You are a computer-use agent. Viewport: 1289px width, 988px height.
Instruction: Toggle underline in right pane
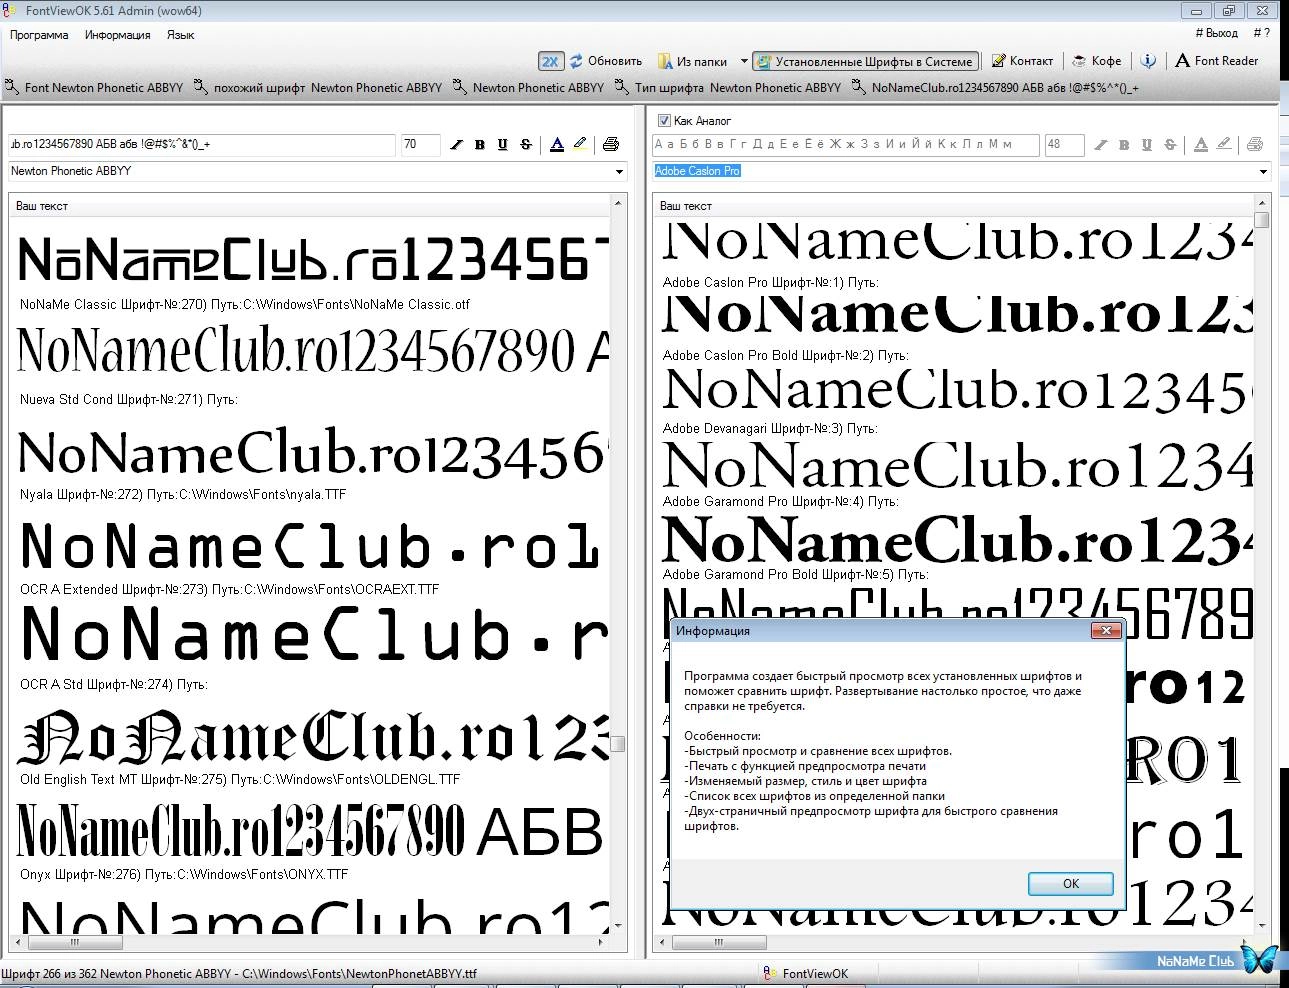coord(1147,144)
